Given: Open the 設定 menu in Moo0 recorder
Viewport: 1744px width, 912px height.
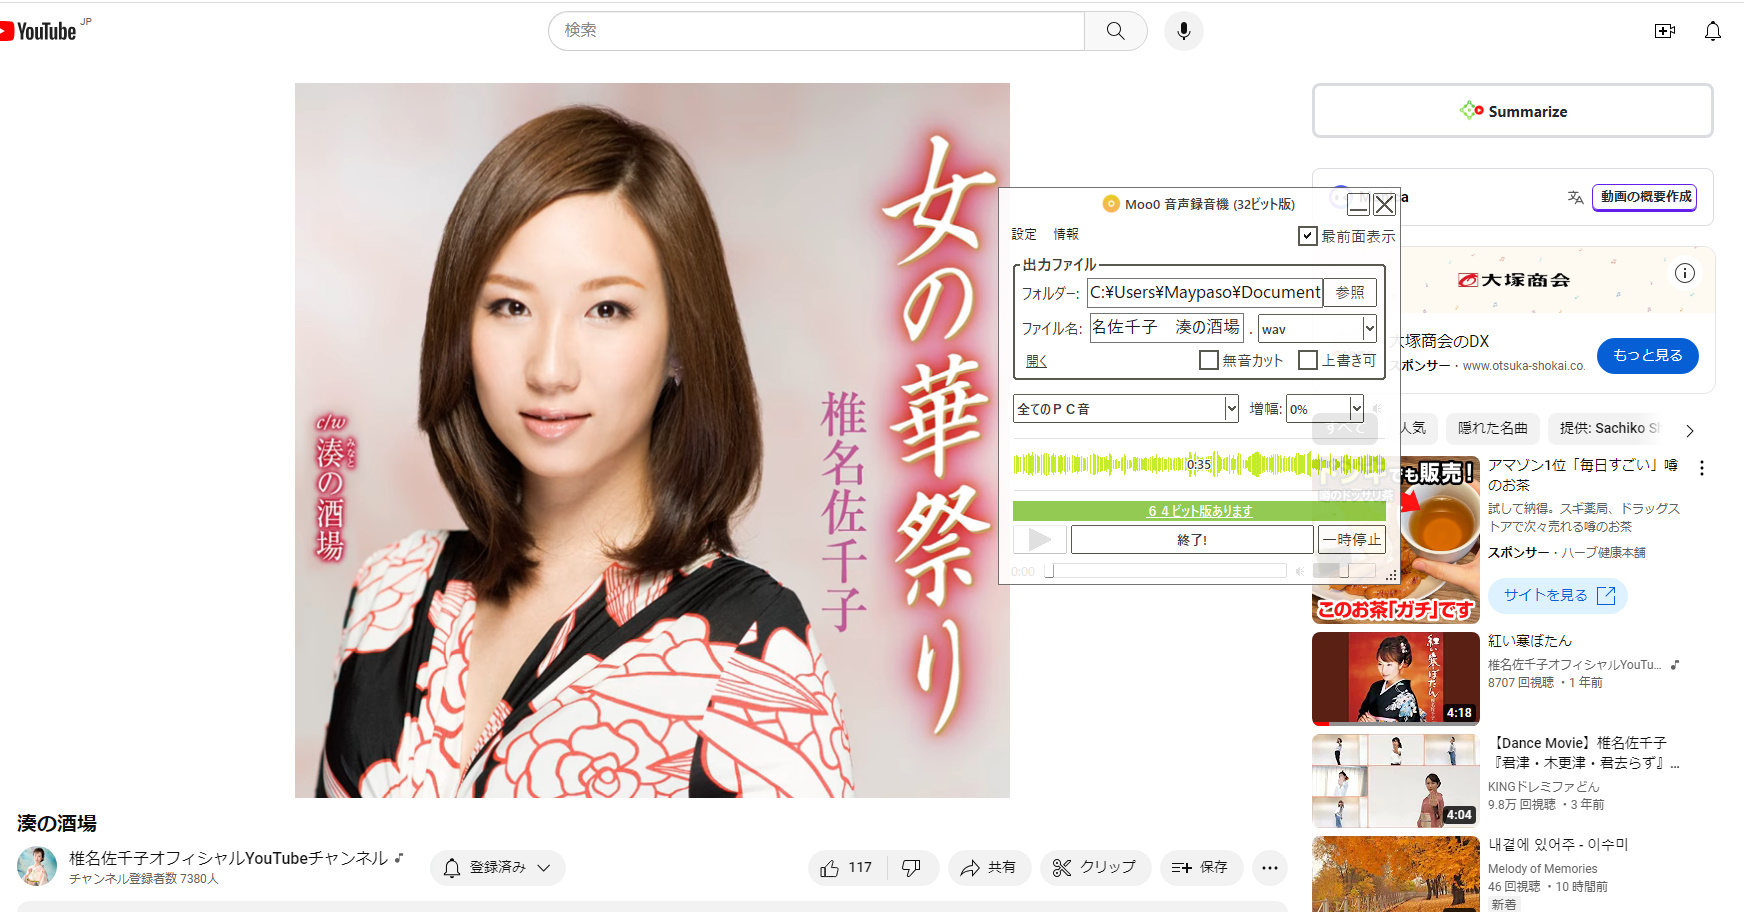Looking at the screenshot, I should pos(1024,234).
